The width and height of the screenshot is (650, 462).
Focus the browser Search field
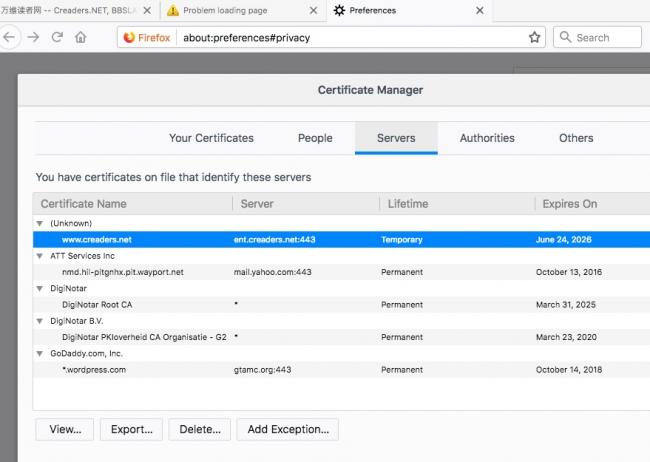coord(597,37)
